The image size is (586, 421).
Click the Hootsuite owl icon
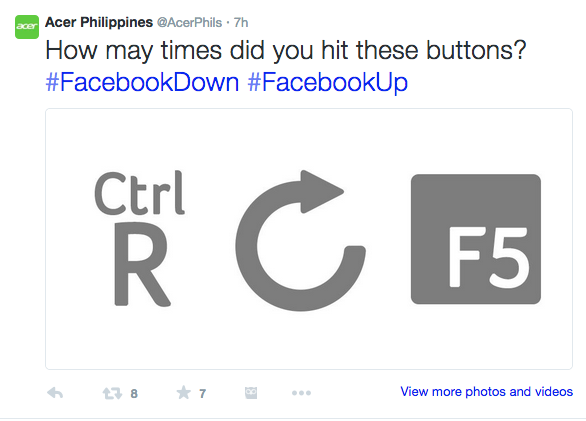click(251, 393)
